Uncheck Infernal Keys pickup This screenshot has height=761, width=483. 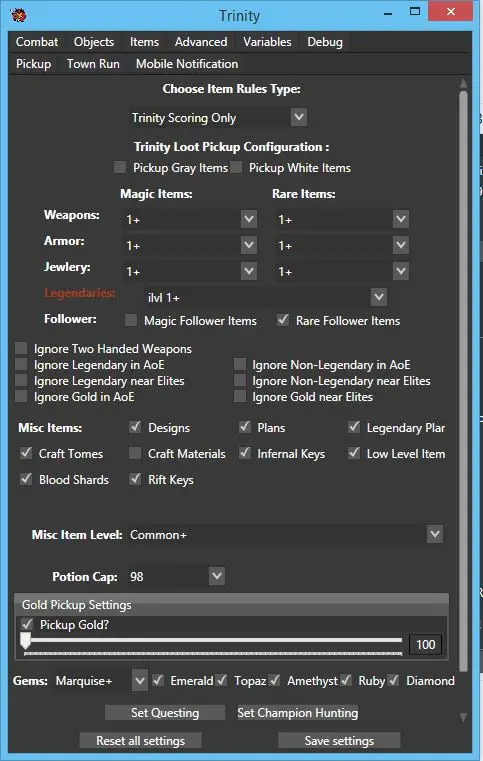tap(245, 453)
